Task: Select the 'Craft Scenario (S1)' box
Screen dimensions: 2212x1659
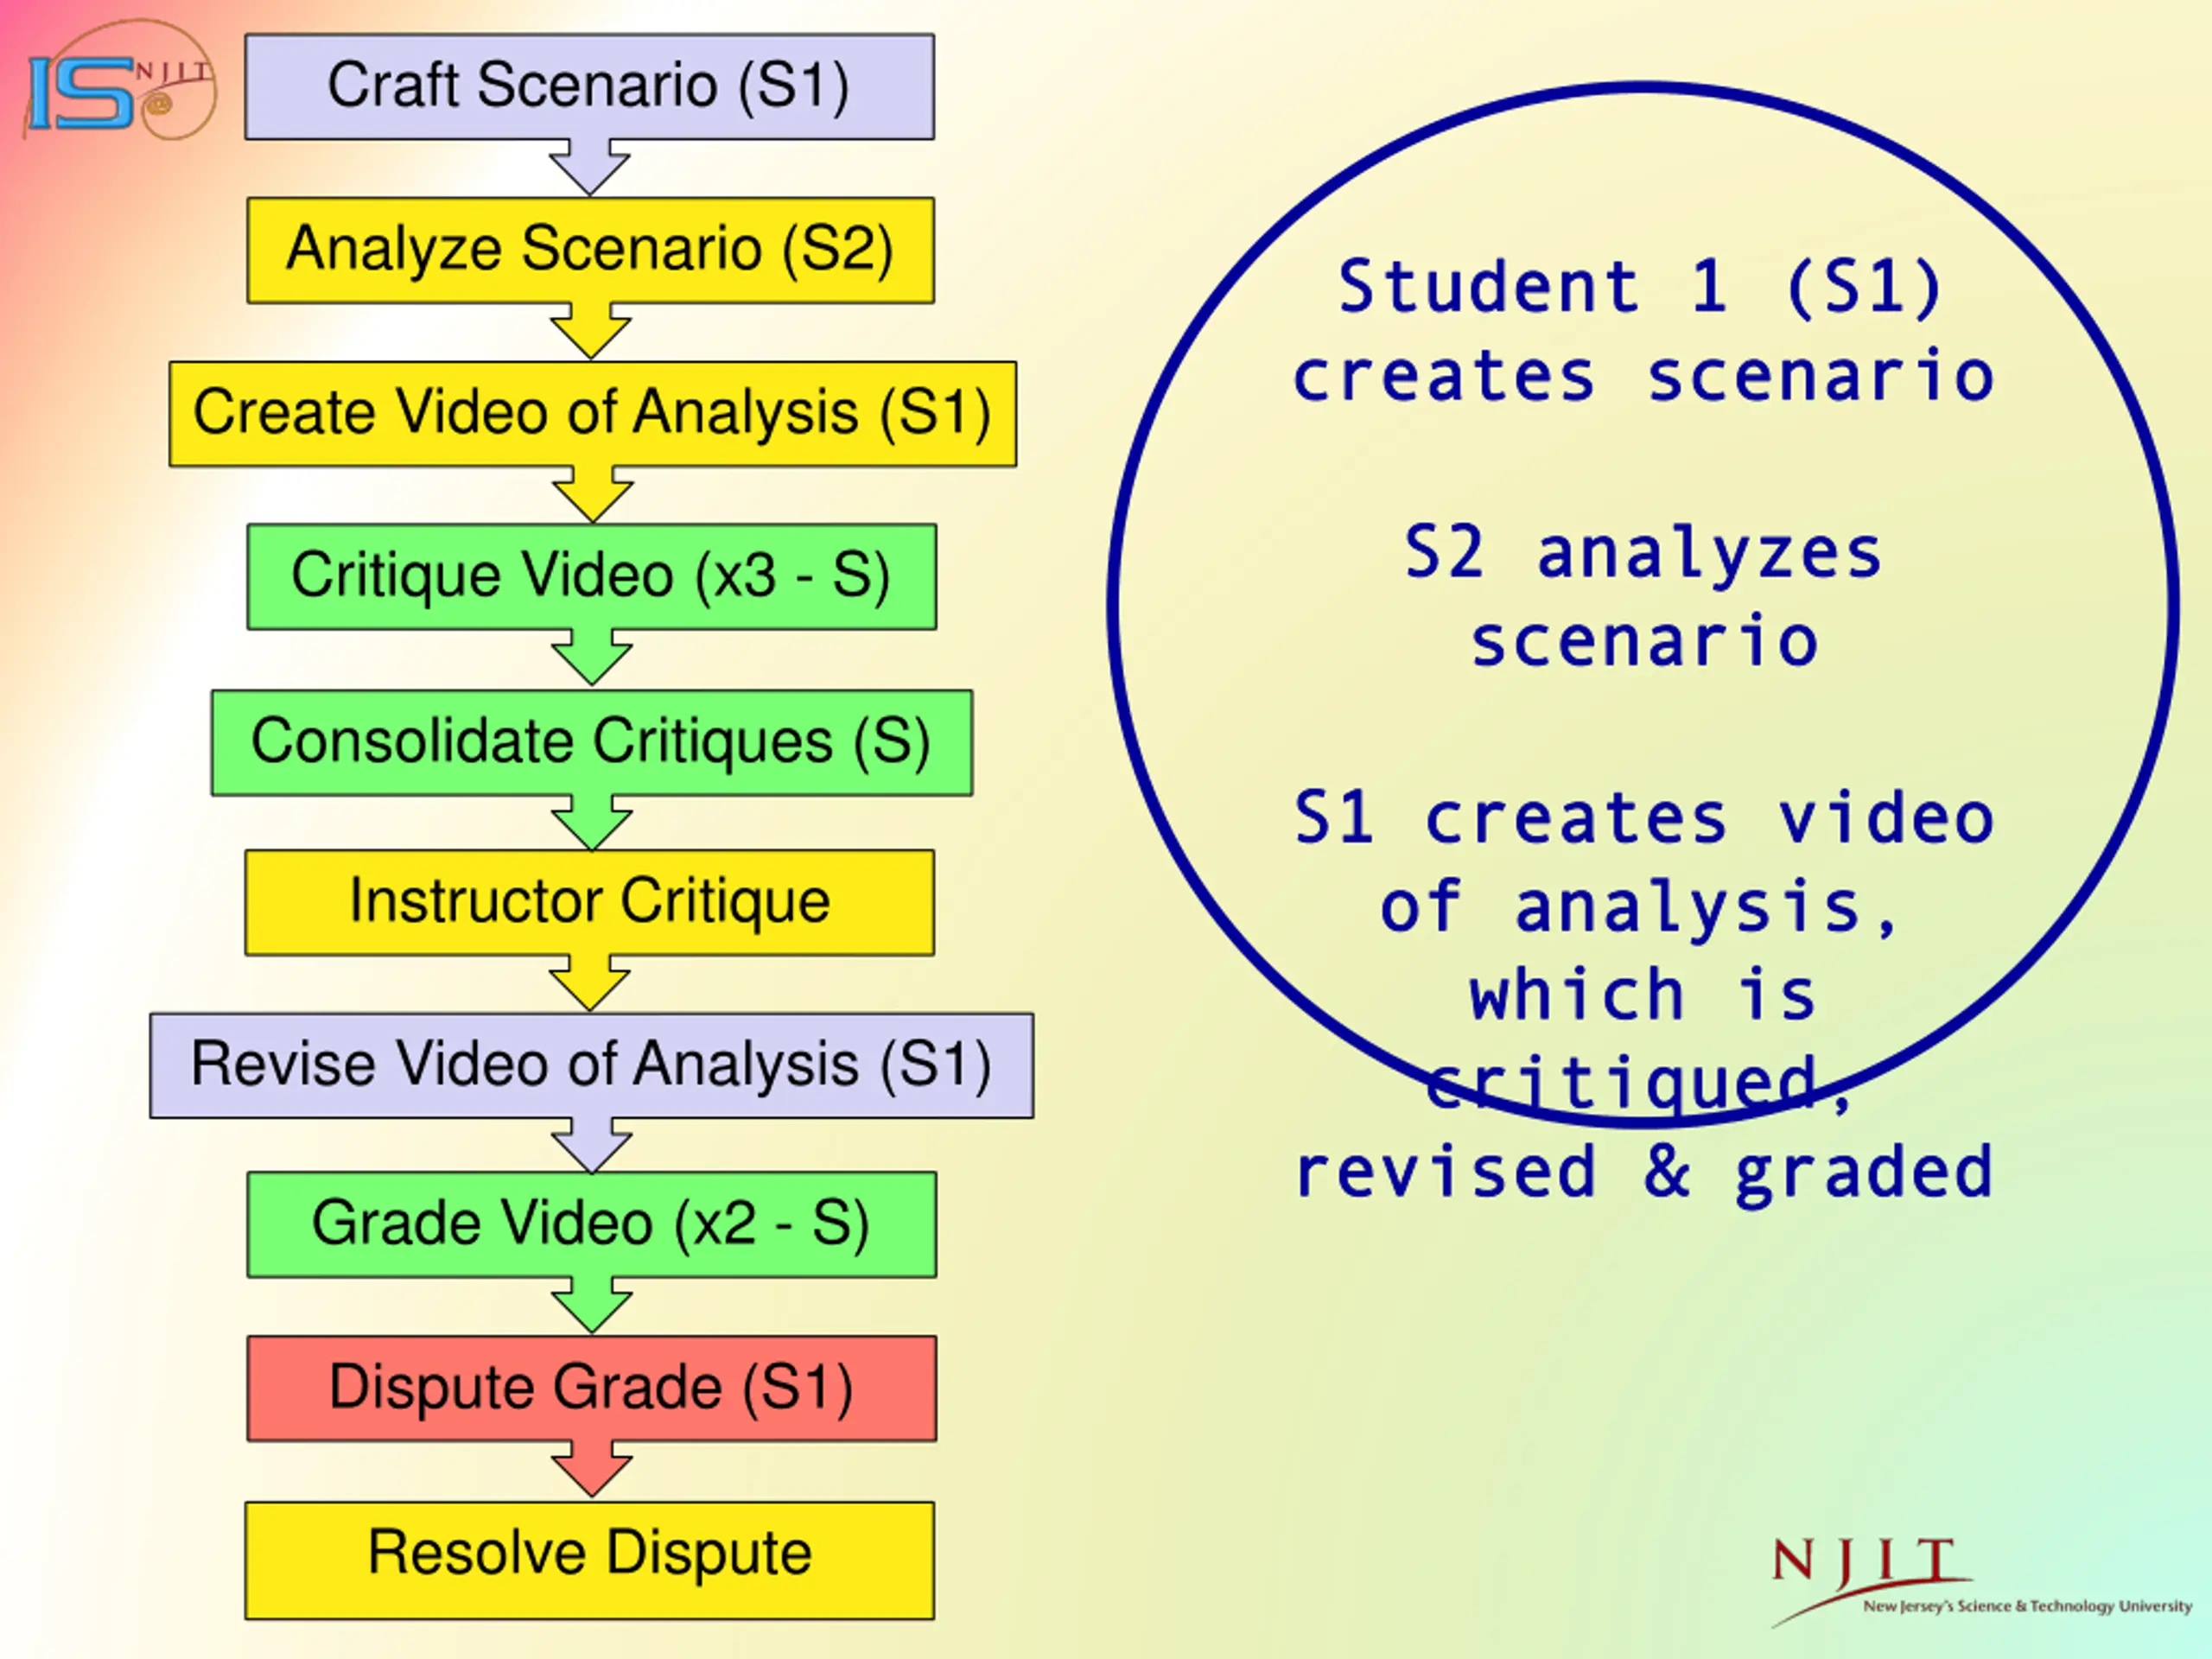Action: 590,87
